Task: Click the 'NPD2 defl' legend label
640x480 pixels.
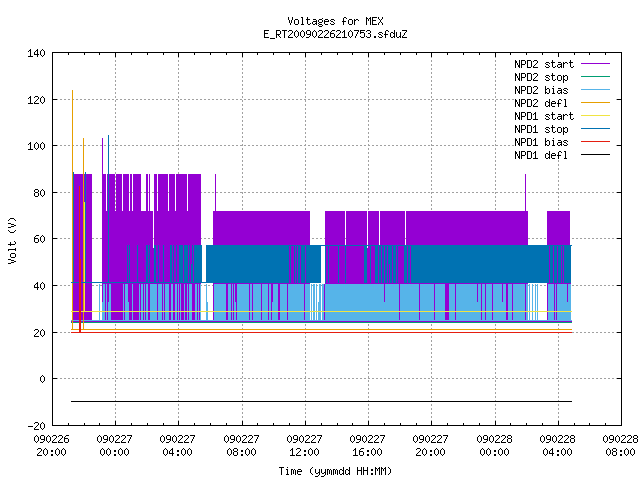Action: click(x=541, y=103)
